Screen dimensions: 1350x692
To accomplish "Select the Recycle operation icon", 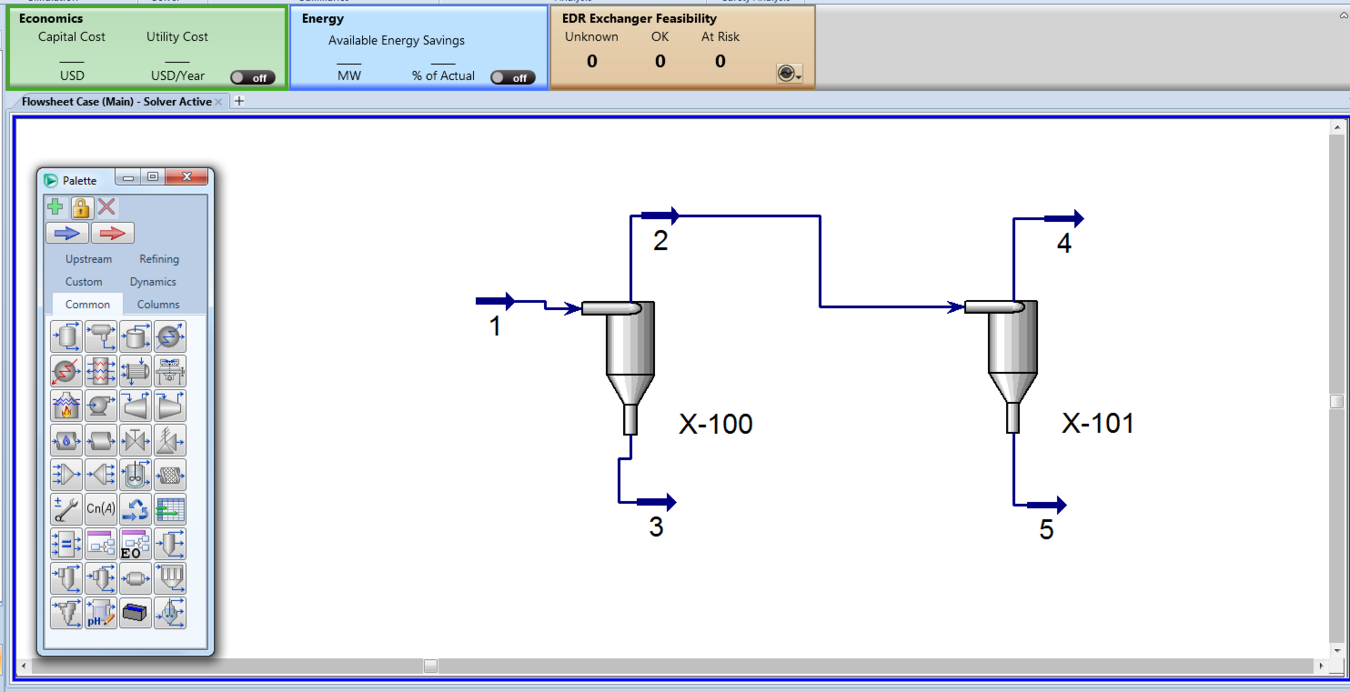I will click(x=135, y=509).
